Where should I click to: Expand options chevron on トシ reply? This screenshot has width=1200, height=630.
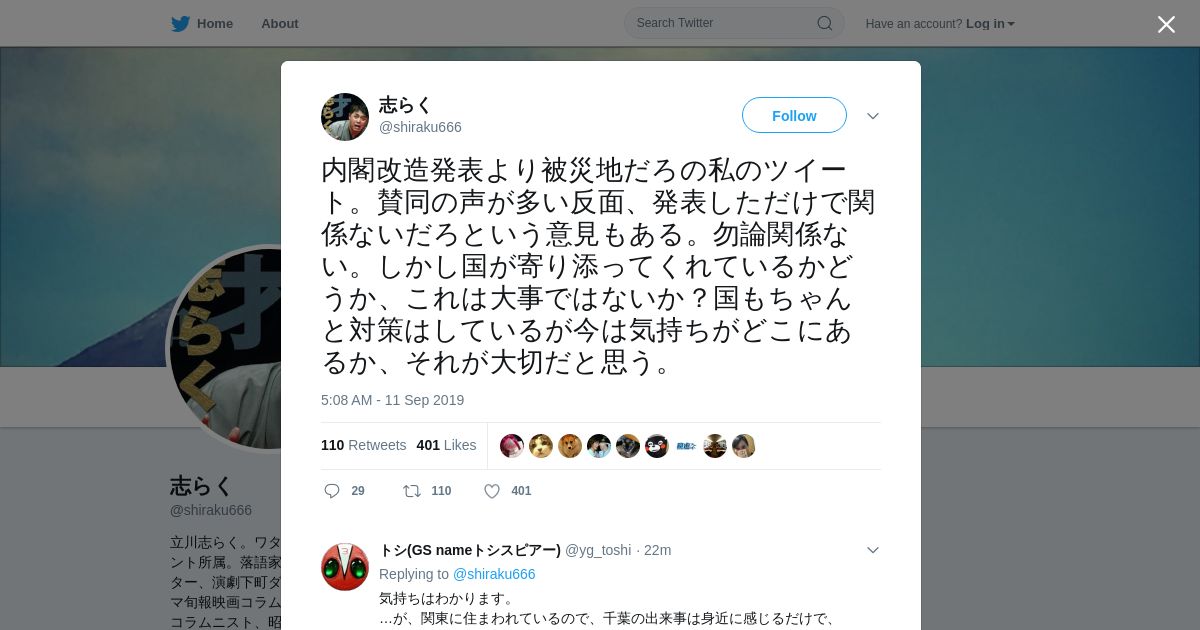tap(873, 550)
